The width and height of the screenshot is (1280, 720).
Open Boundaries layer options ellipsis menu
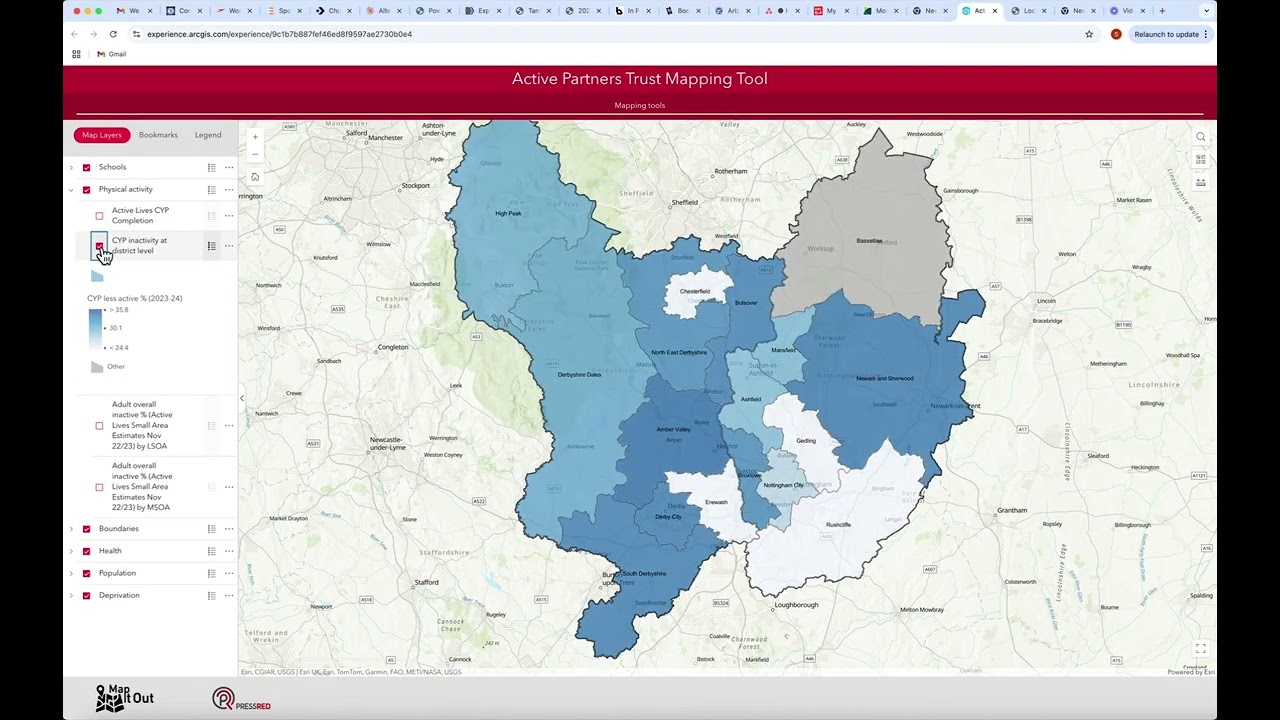coord(229,528)
